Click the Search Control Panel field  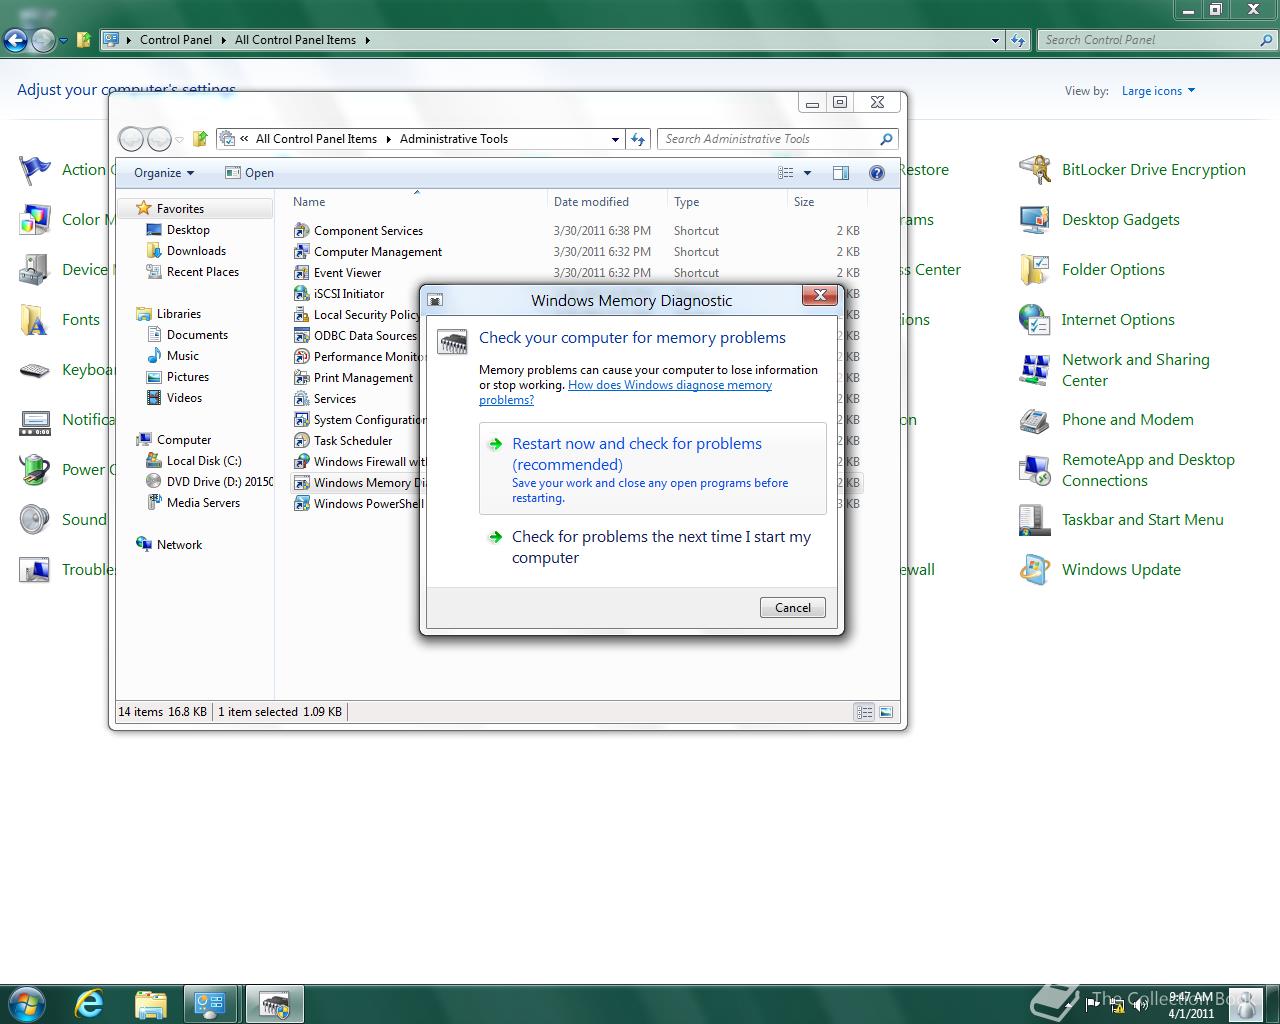tap(1157, 40)
